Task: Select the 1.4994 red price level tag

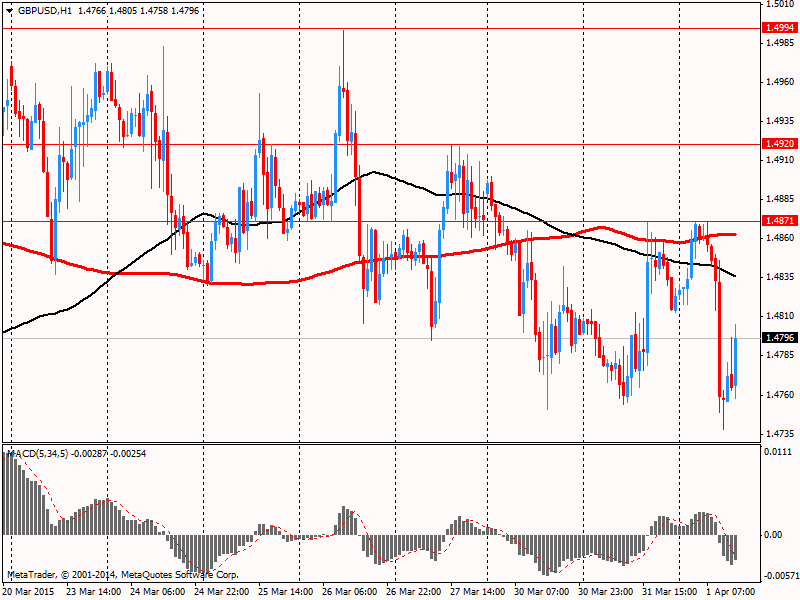Action: point(780,28)
